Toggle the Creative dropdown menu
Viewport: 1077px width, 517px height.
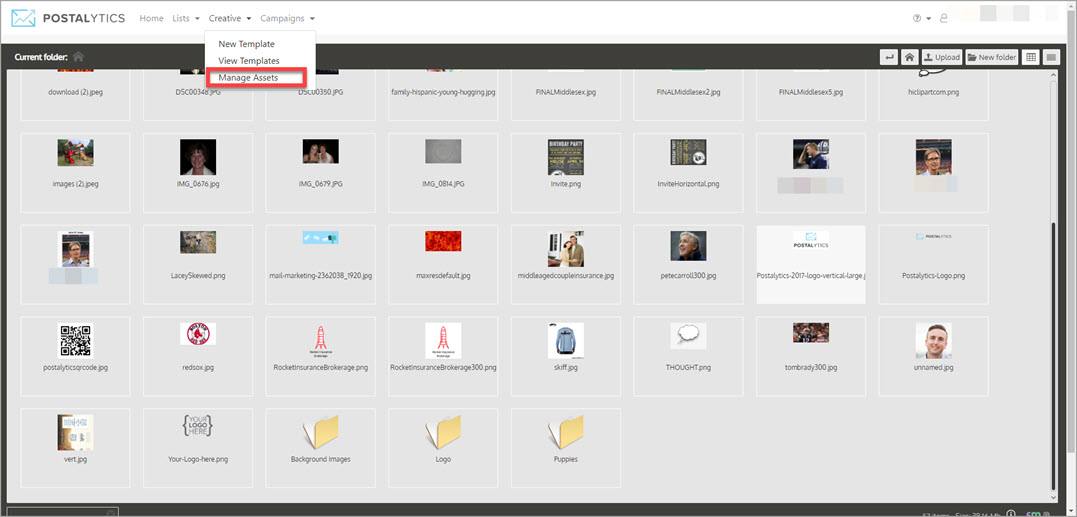pos(230,19)
